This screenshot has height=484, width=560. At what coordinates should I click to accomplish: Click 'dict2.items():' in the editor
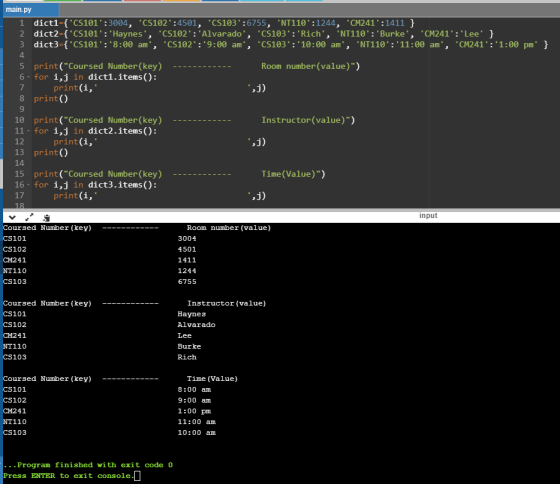122,131
